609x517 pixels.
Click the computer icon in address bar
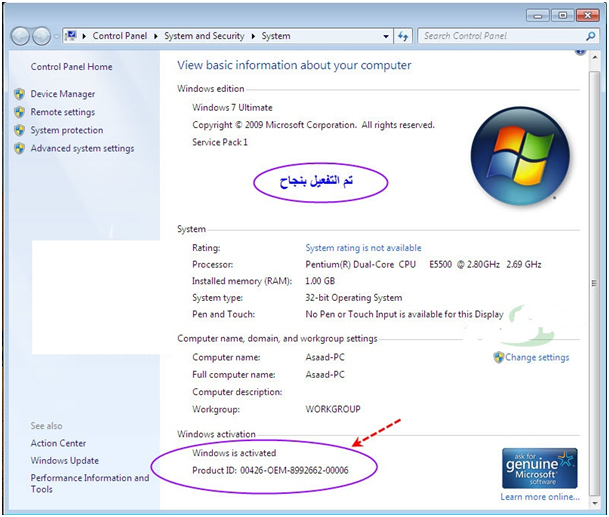(71, 36)
